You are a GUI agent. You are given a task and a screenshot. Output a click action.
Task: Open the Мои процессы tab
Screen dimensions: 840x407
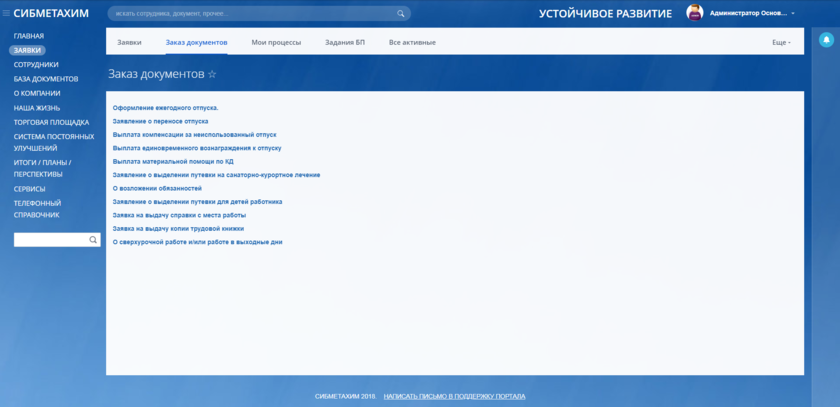point(276,42)
